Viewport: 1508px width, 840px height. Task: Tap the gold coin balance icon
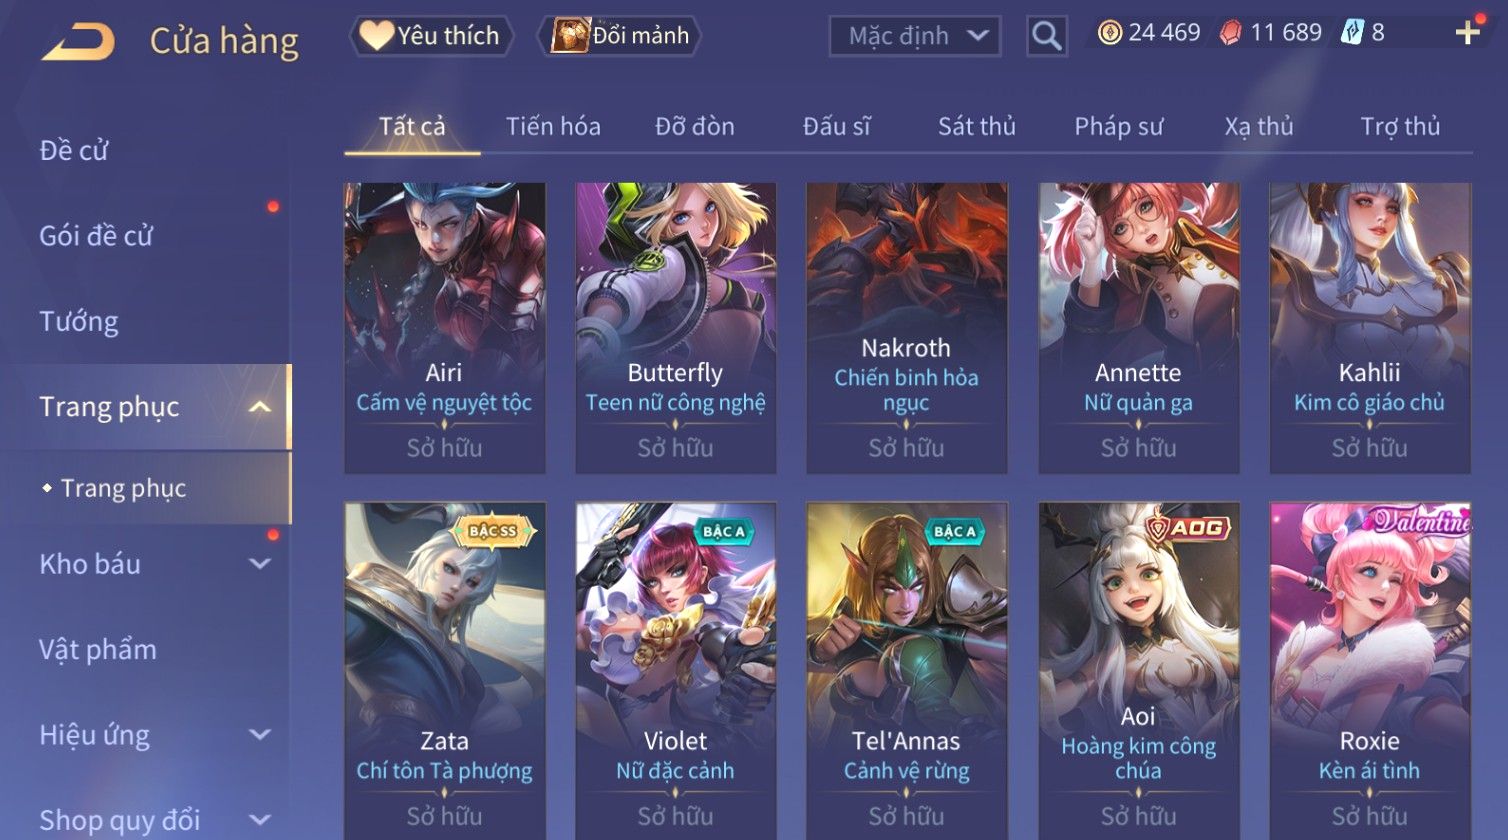(1109, 33)
